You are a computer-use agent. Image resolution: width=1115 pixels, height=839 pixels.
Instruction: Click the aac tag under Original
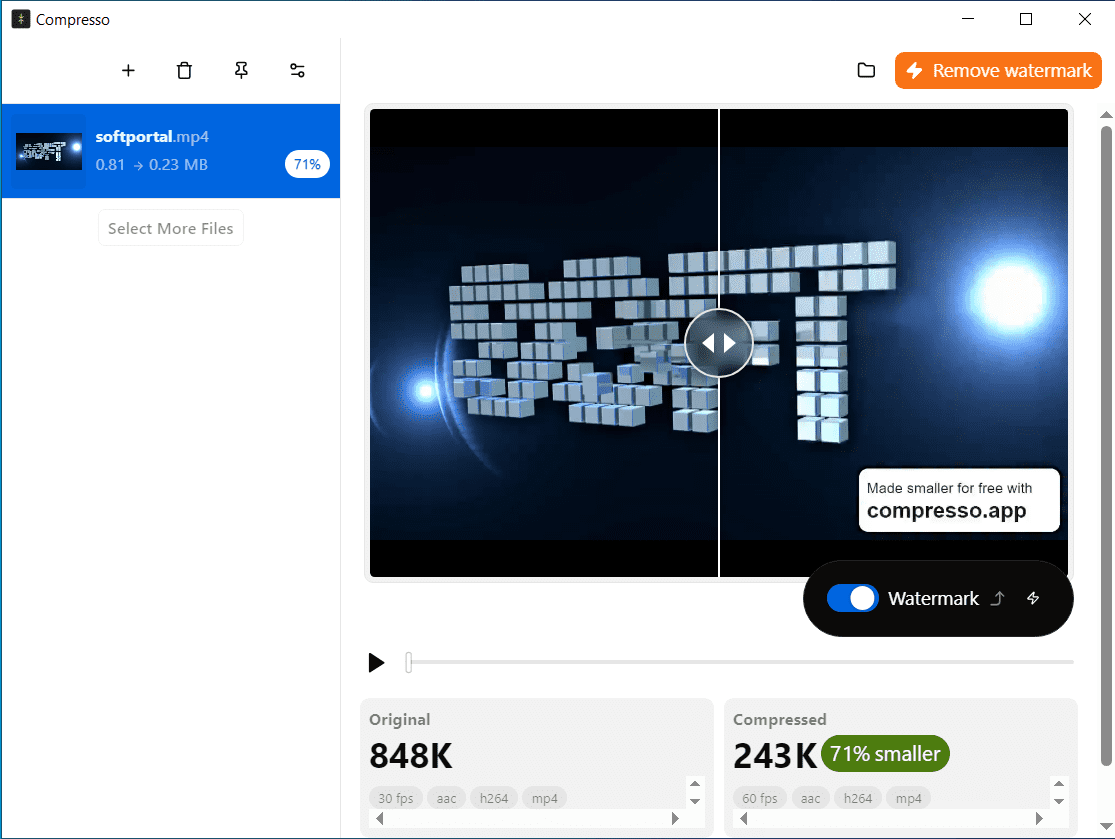(447, 798)
